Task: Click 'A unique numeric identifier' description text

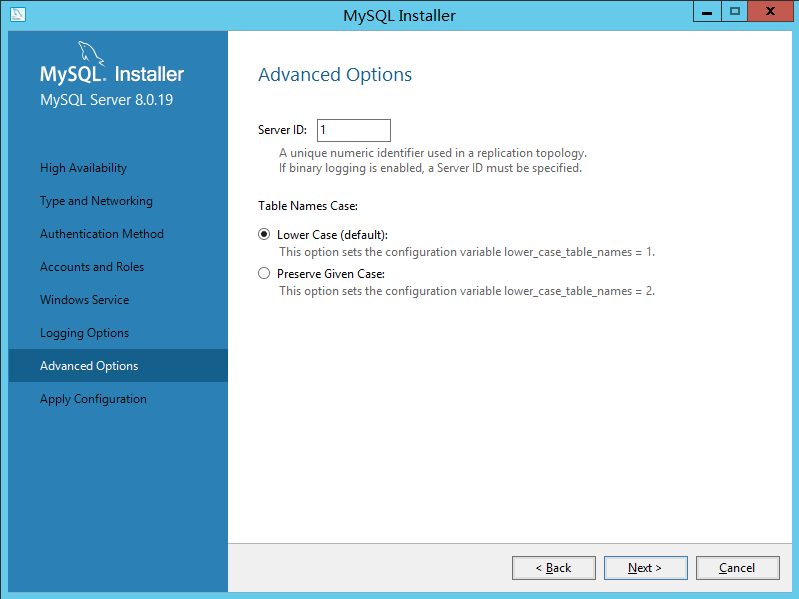Action: click(x=433, y=153)
